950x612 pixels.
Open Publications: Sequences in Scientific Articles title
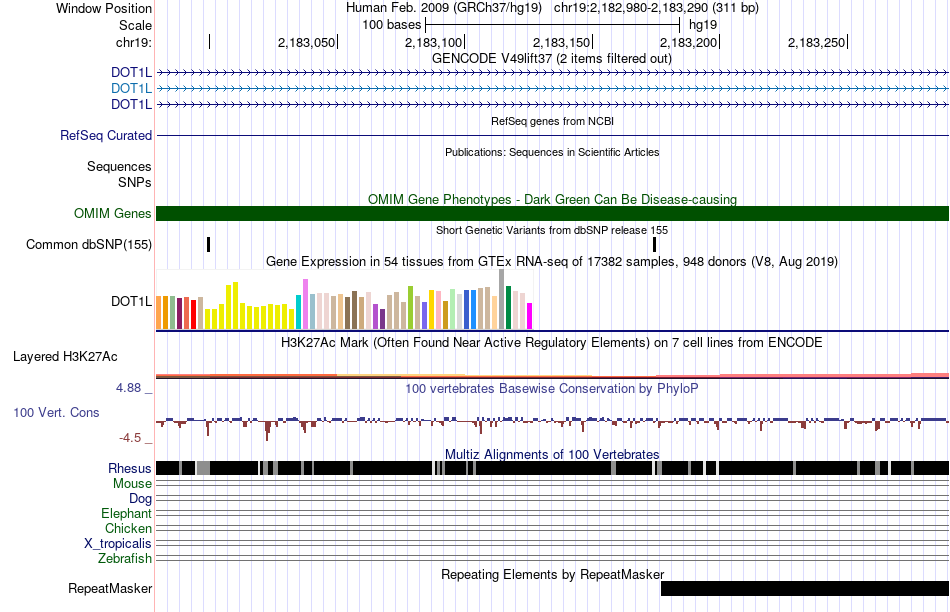pos(552,152)
